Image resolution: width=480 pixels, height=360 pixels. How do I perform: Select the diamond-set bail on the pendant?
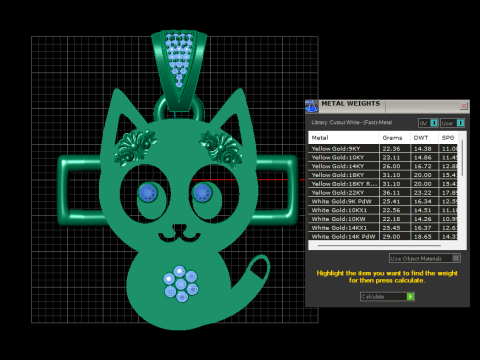pos(179,70)
